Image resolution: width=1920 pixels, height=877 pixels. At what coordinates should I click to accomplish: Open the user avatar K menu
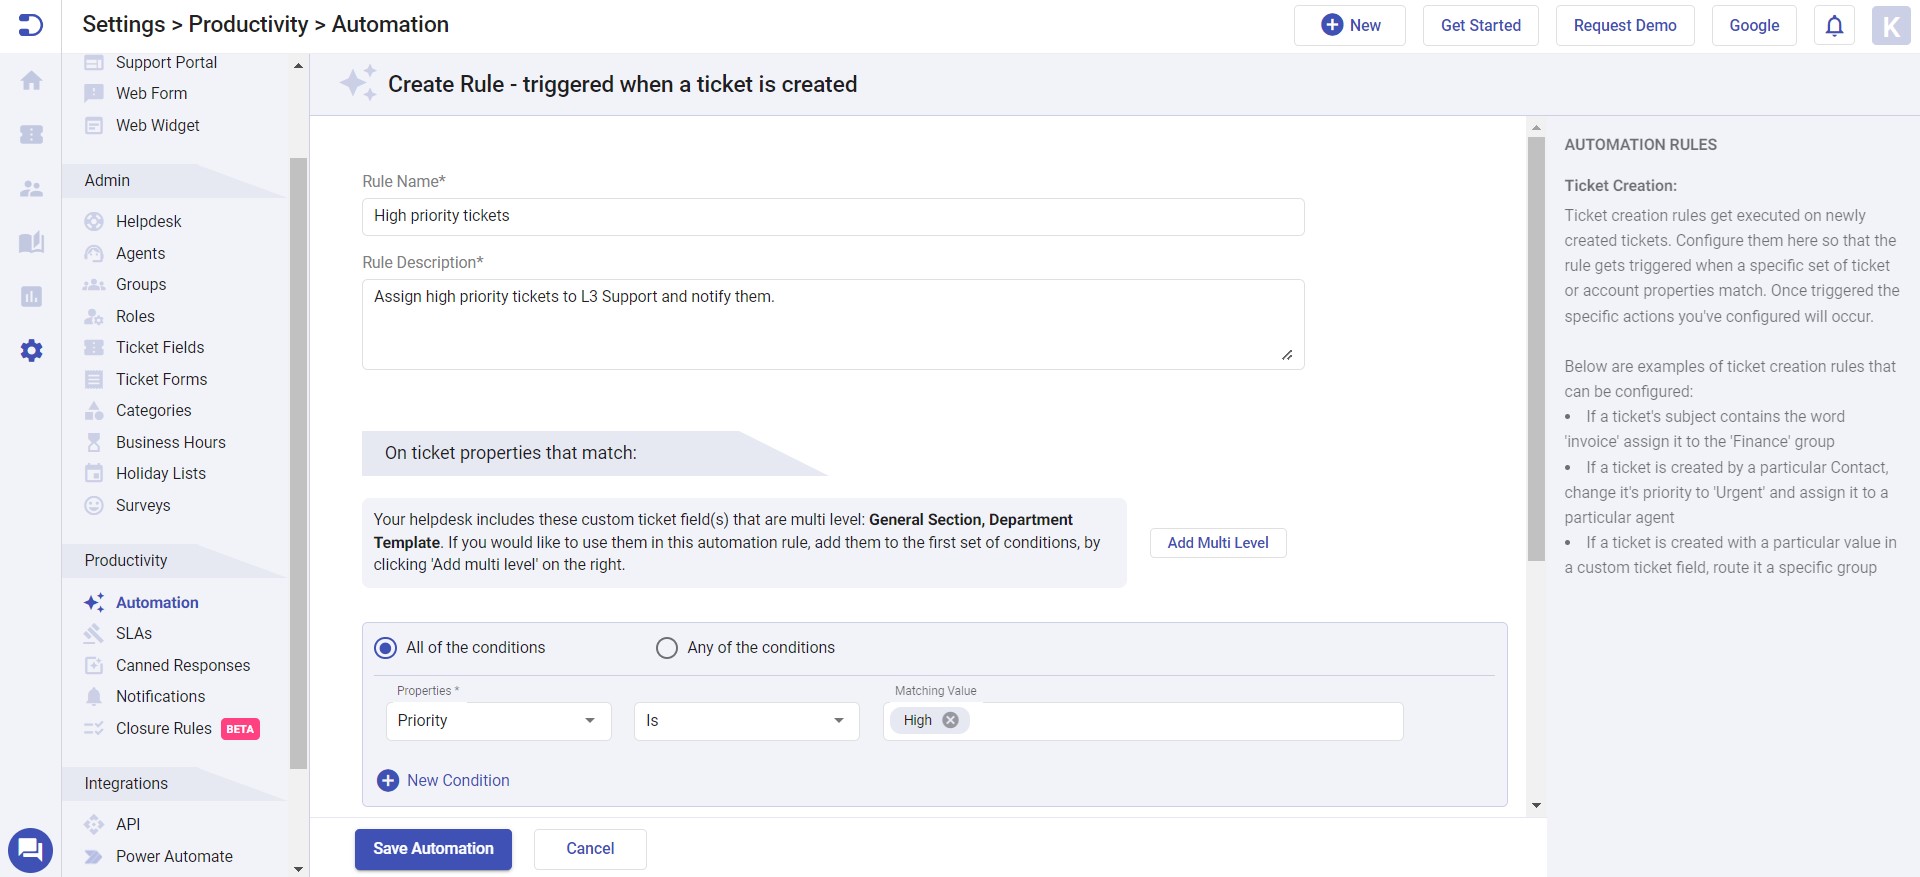pyautogui.click(x=1890, y=26)
